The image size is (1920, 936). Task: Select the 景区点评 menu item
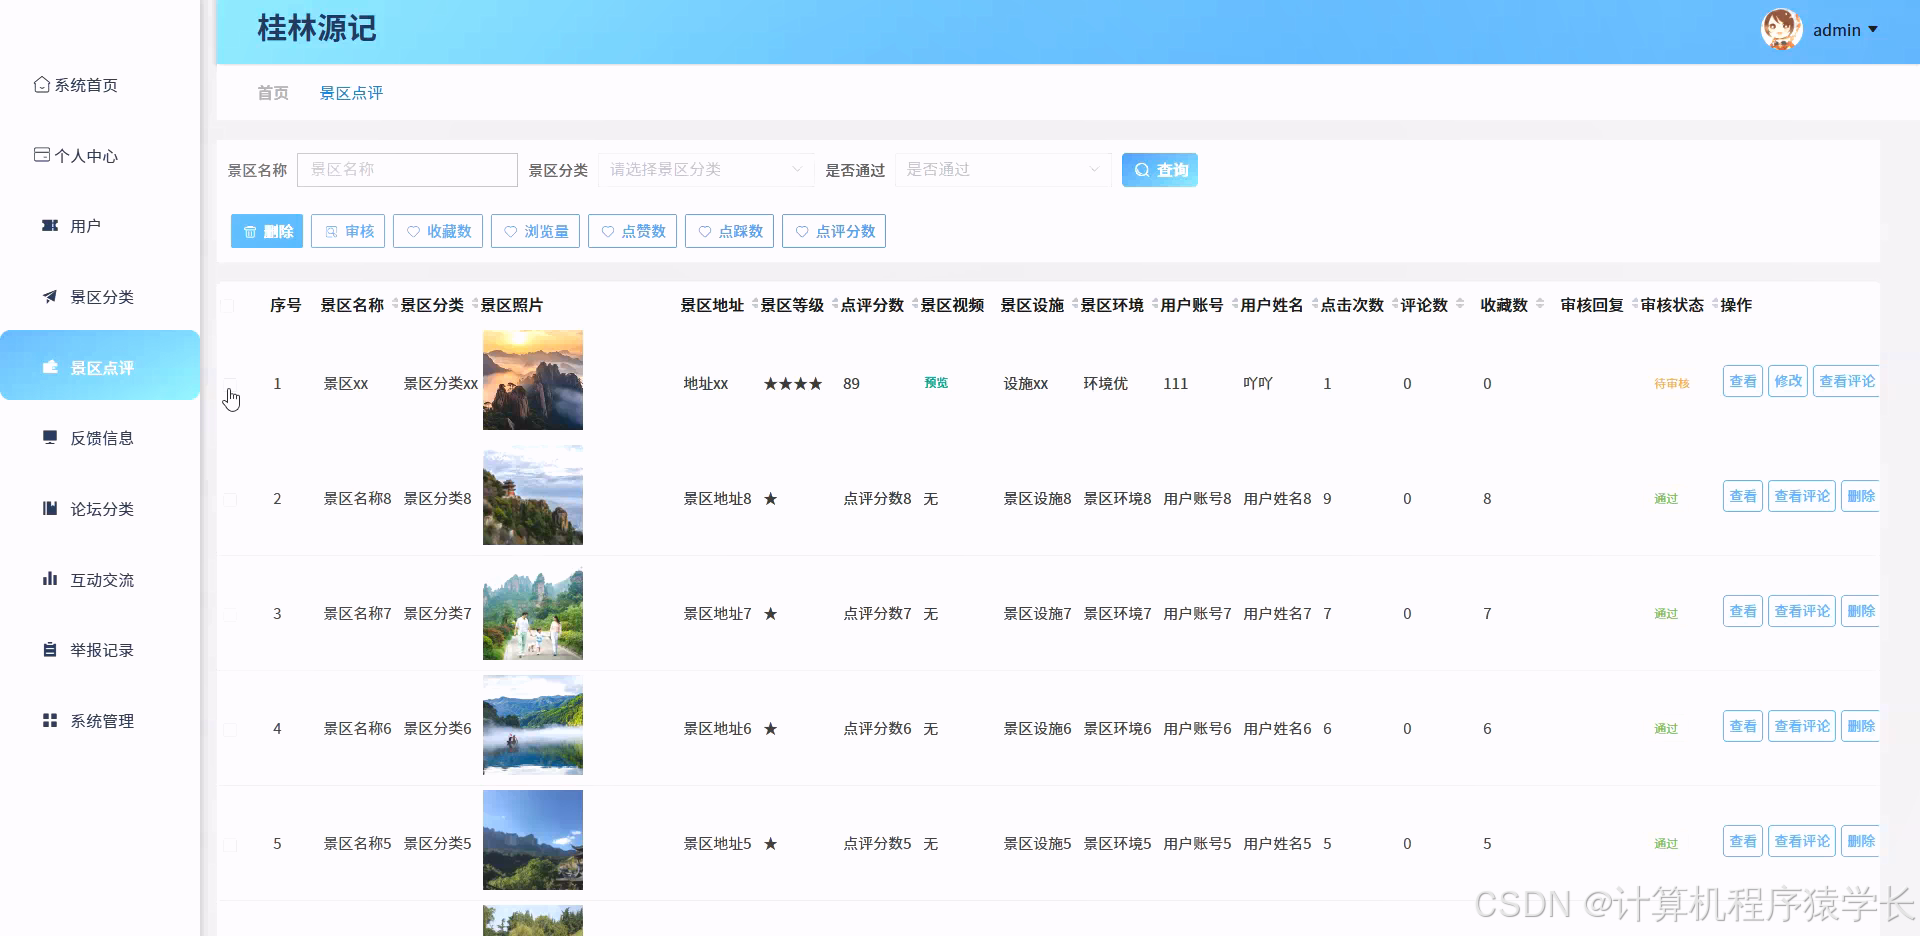(x=100, y=367)
